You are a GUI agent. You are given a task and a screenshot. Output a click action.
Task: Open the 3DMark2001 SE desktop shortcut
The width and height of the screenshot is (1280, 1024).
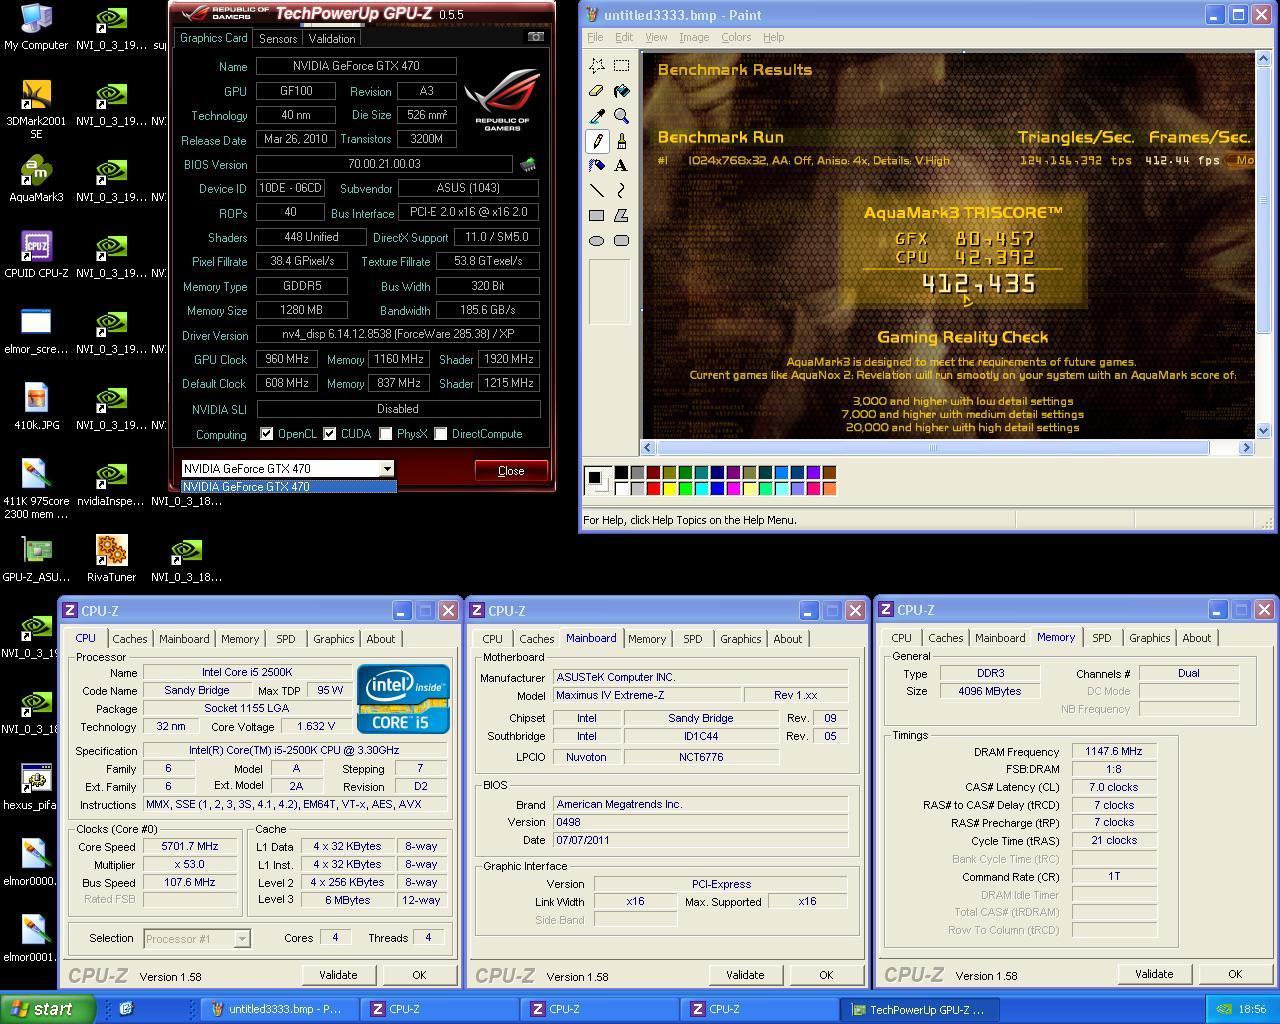pyautogui.click(x=36, y=109)
